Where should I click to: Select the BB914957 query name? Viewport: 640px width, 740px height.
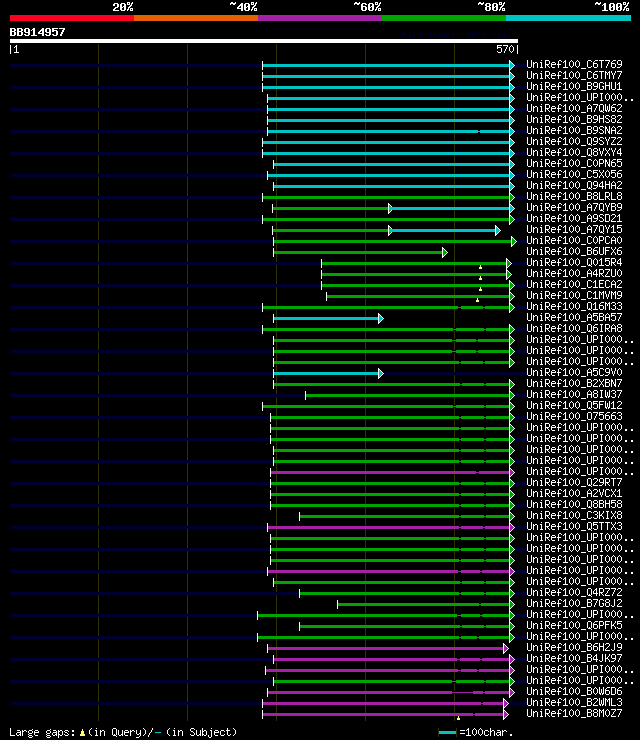tap(37, 32)
